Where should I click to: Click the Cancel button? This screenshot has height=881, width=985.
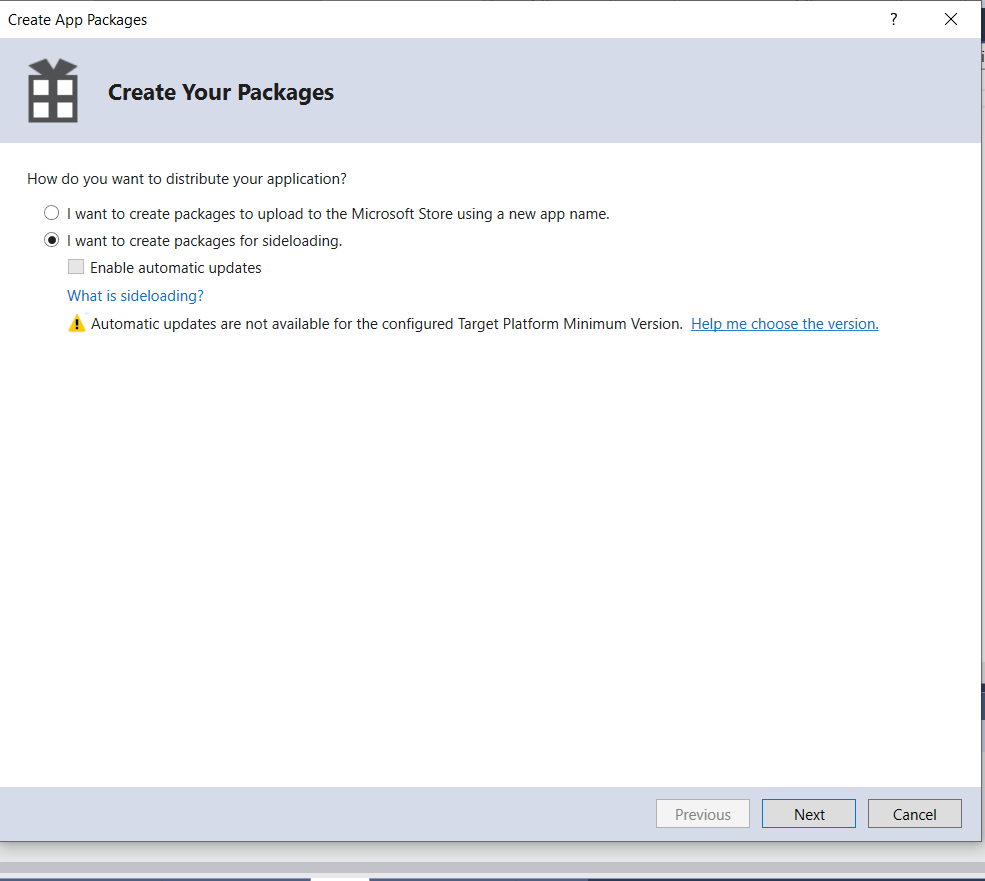(915, 814)
